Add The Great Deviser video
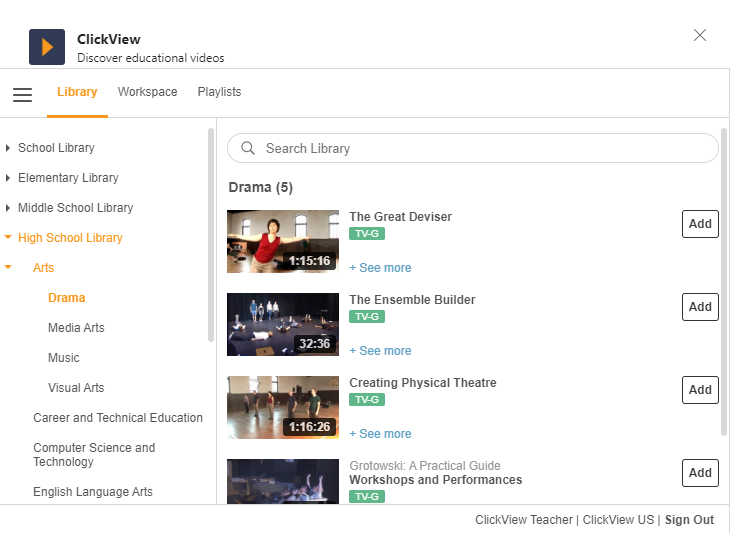The image size is (730, 534). click(700, 224)
